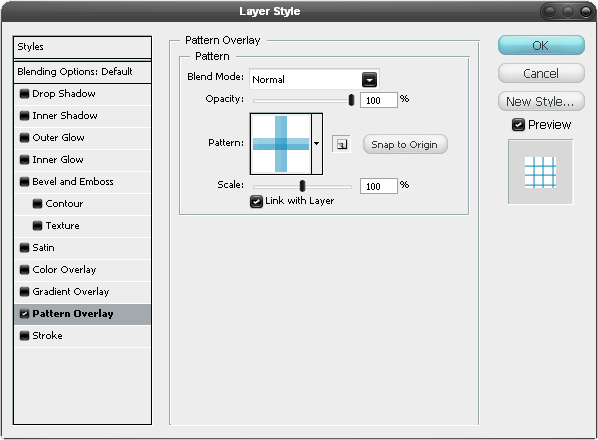Click the new preset from current pattern icon
Image resolution: width=598 pixels, height=440 pixels.
click(x=341, y=144)
